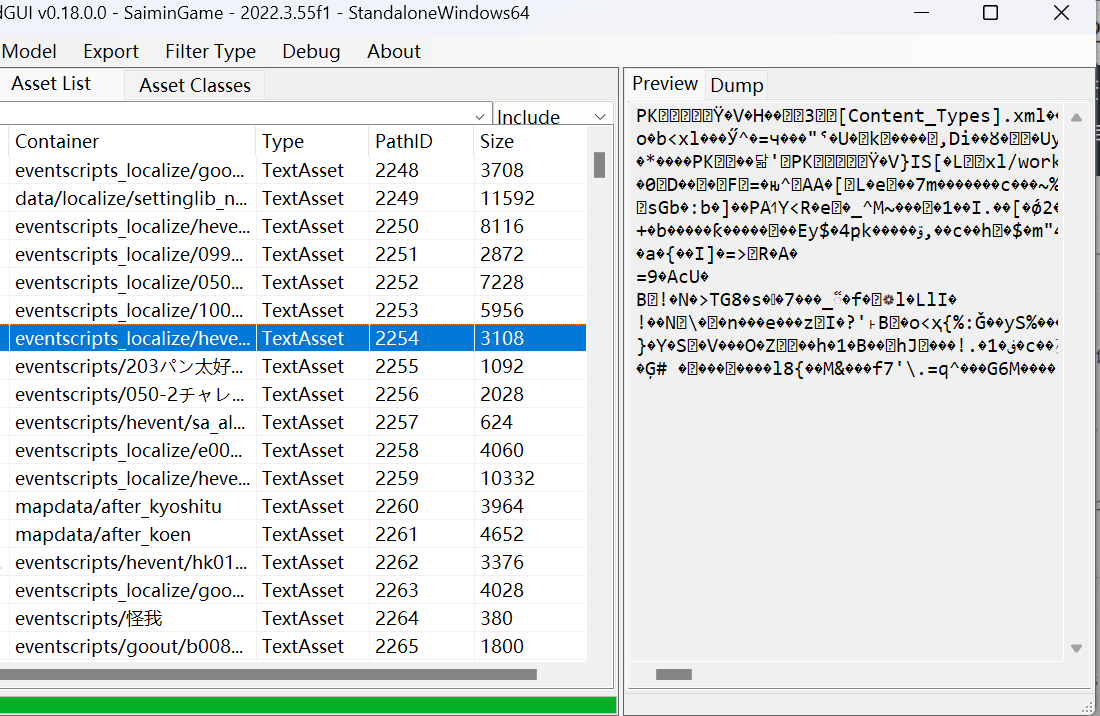Image resolution: width=1100 pixels, height=716 pixels.
Task: Switch to the Asset Classes tab
Action: [x=194, y=85]
